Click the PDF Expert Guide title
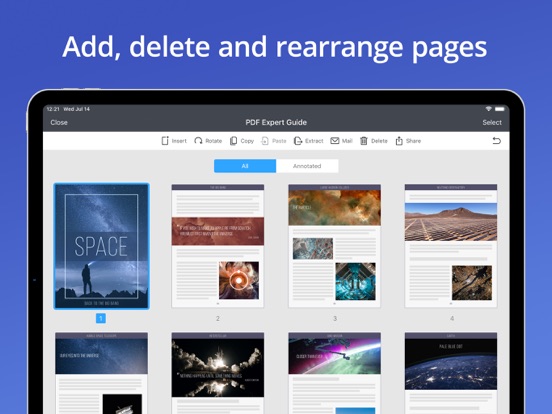Screen dimensions: 552x414 click(x=276, y=123)
